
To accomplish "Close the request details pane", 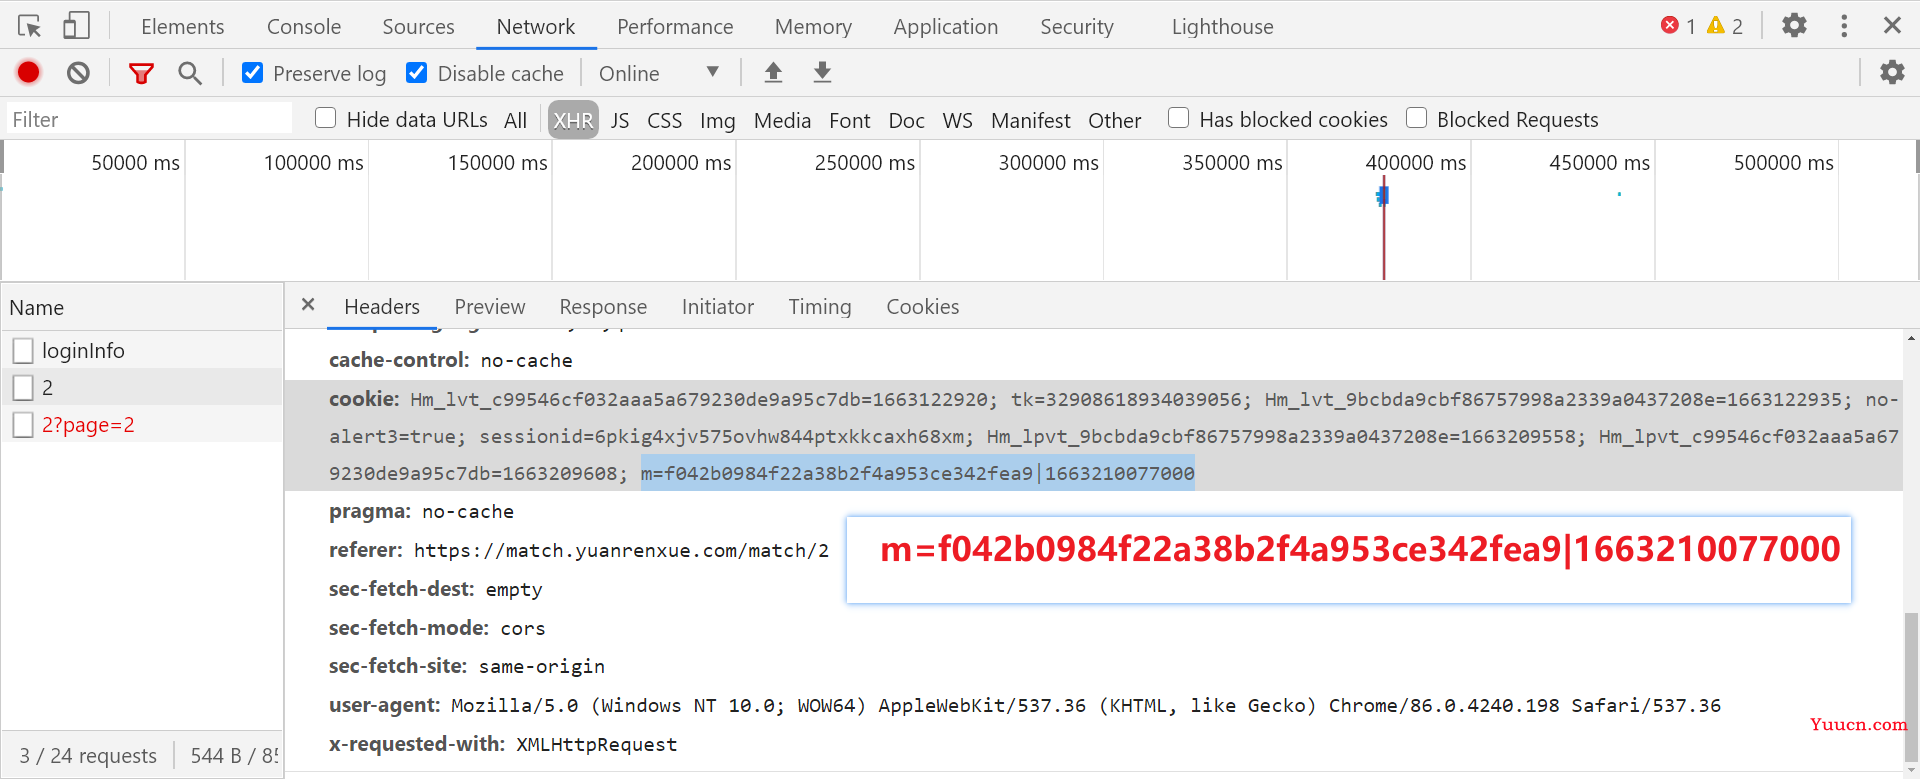I will [x=308, y=304].
